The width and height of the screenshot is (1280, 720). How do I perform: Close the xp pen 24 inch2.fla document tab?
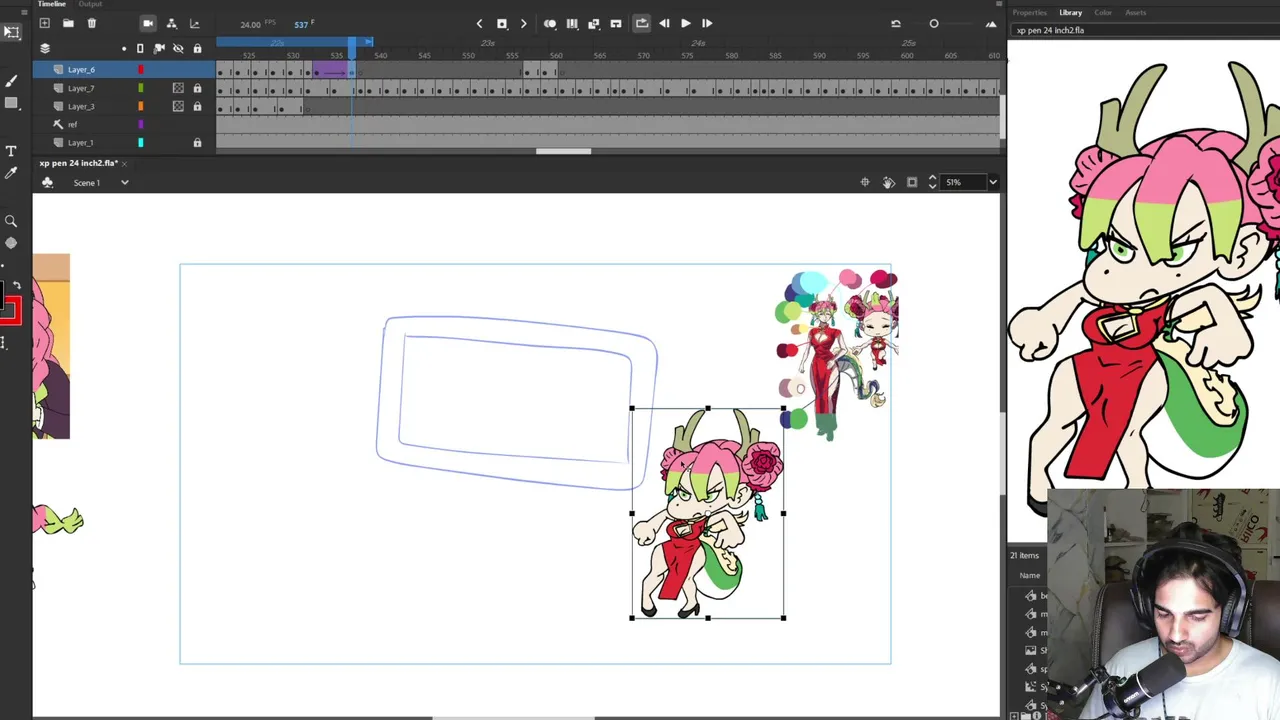coord(124,163)
